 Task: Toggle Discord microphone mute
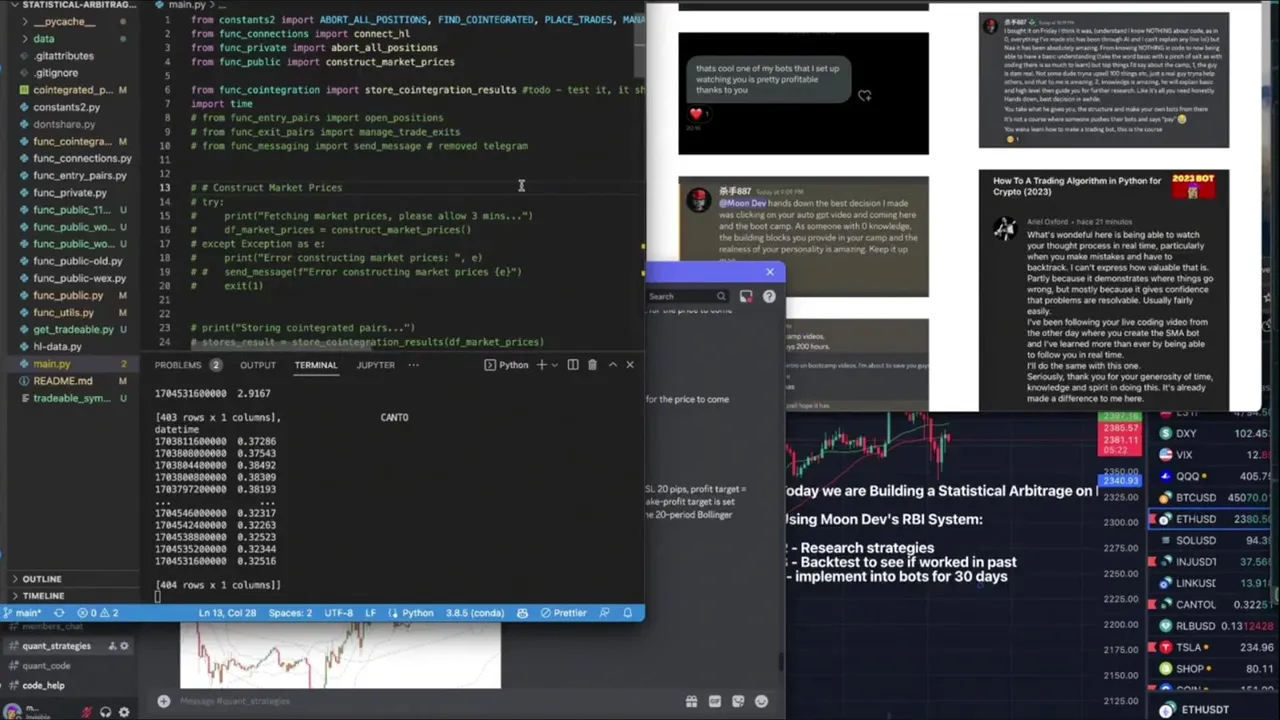(87, 712)
